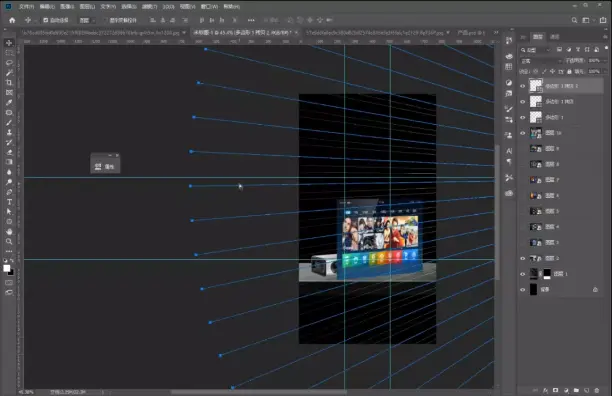Select the Zoom tool
The image size is (612, 396).
click(9, 242)
